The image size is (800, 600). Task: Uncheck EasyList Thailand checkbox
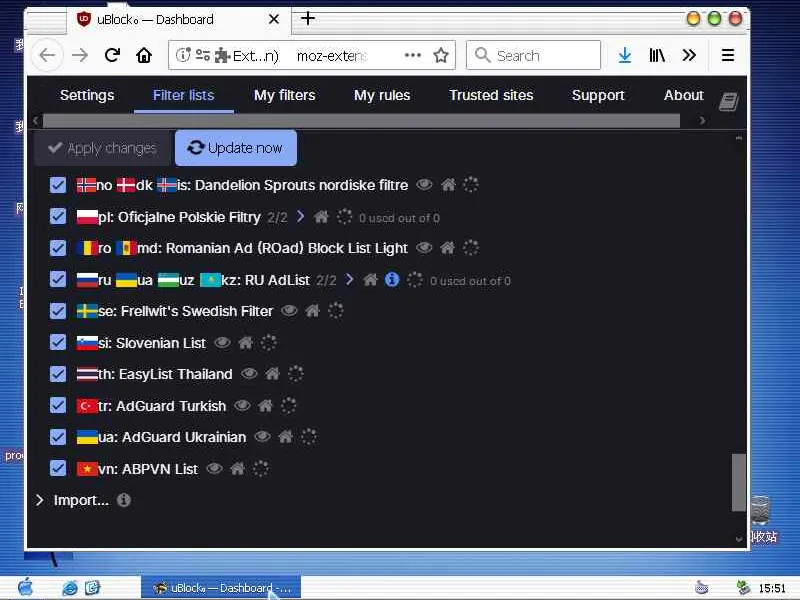(58, 374)
